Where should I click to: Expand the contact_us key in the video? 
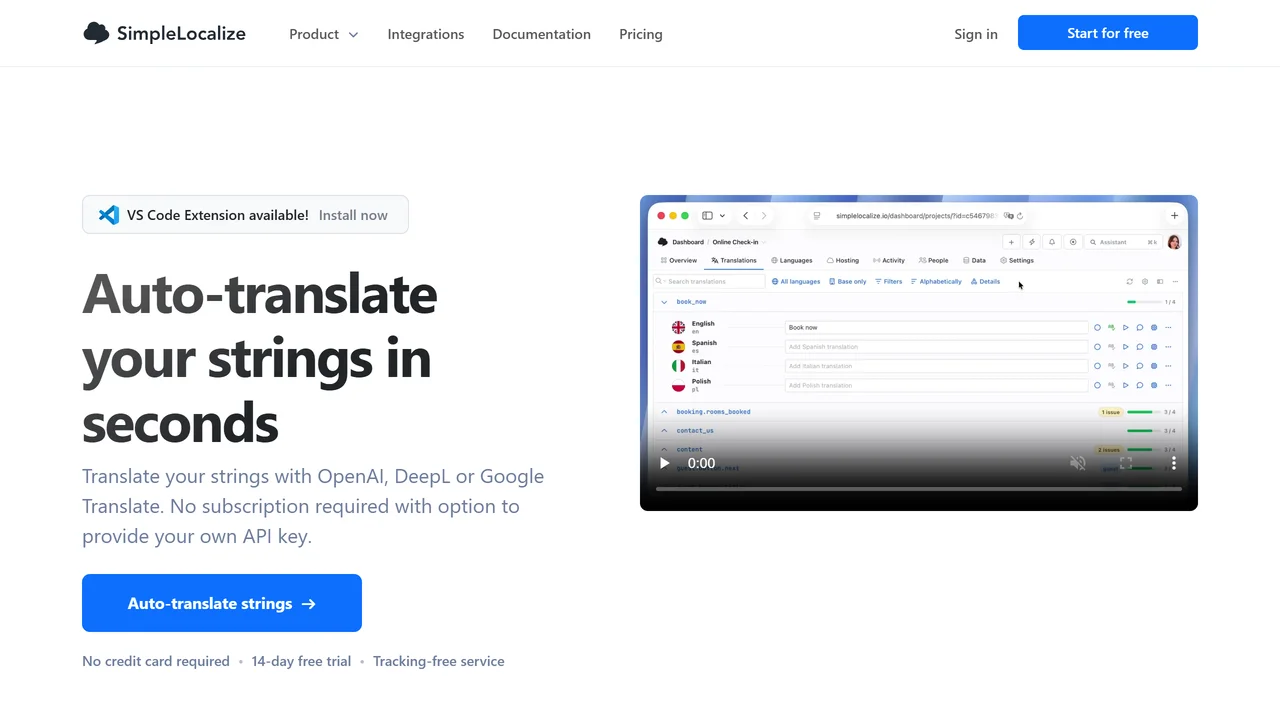[x=664, y=431]
